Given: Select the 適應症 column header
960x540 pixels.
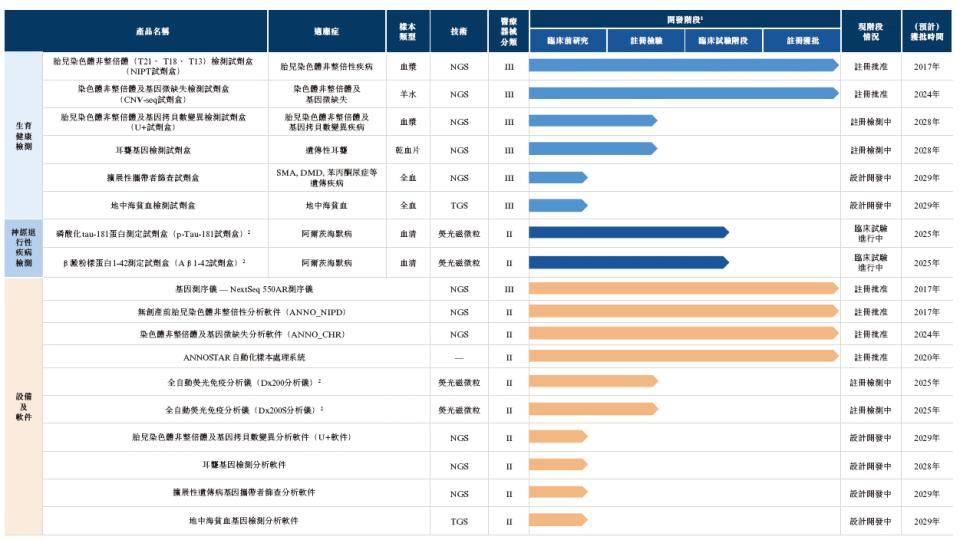Looking at the screenshot, I should (326, 31).
